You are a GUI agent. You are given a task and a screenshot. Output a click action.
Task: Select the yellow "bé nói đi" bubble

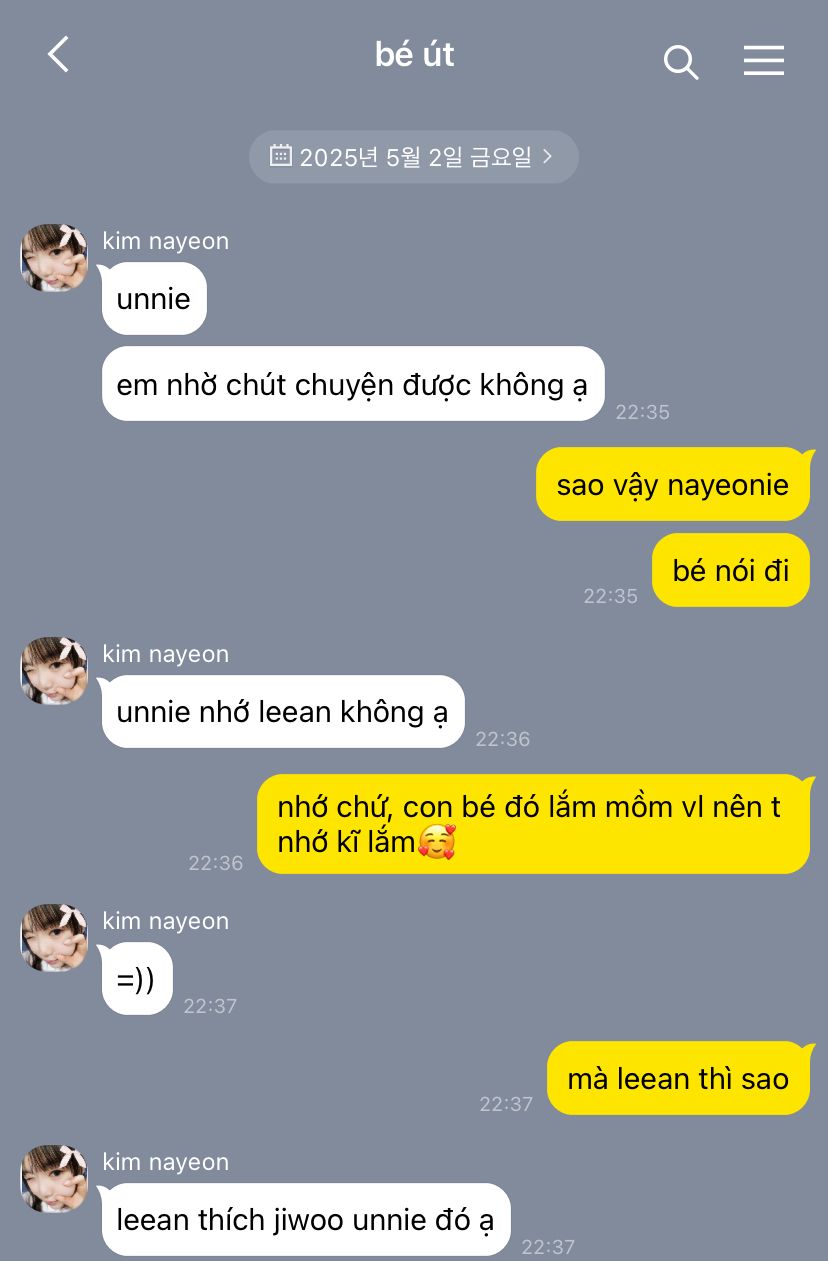tap(731, 570)
